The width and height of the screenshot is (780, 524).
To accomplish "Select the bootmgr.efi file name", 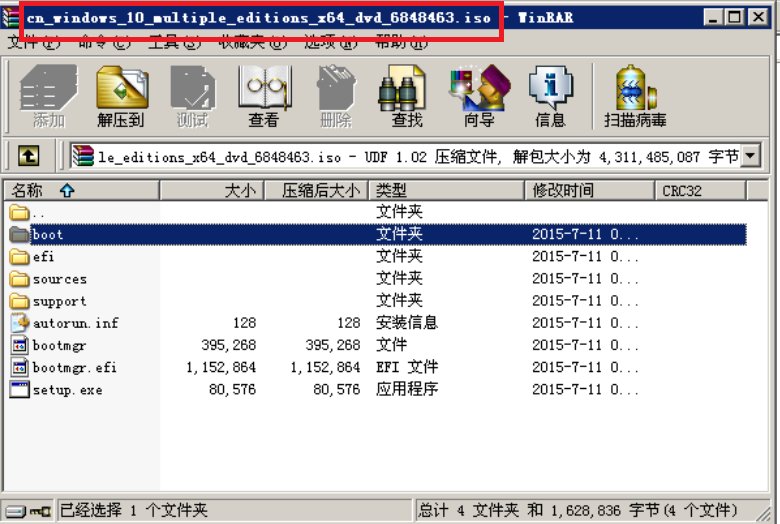I will [x=75, y=368].
